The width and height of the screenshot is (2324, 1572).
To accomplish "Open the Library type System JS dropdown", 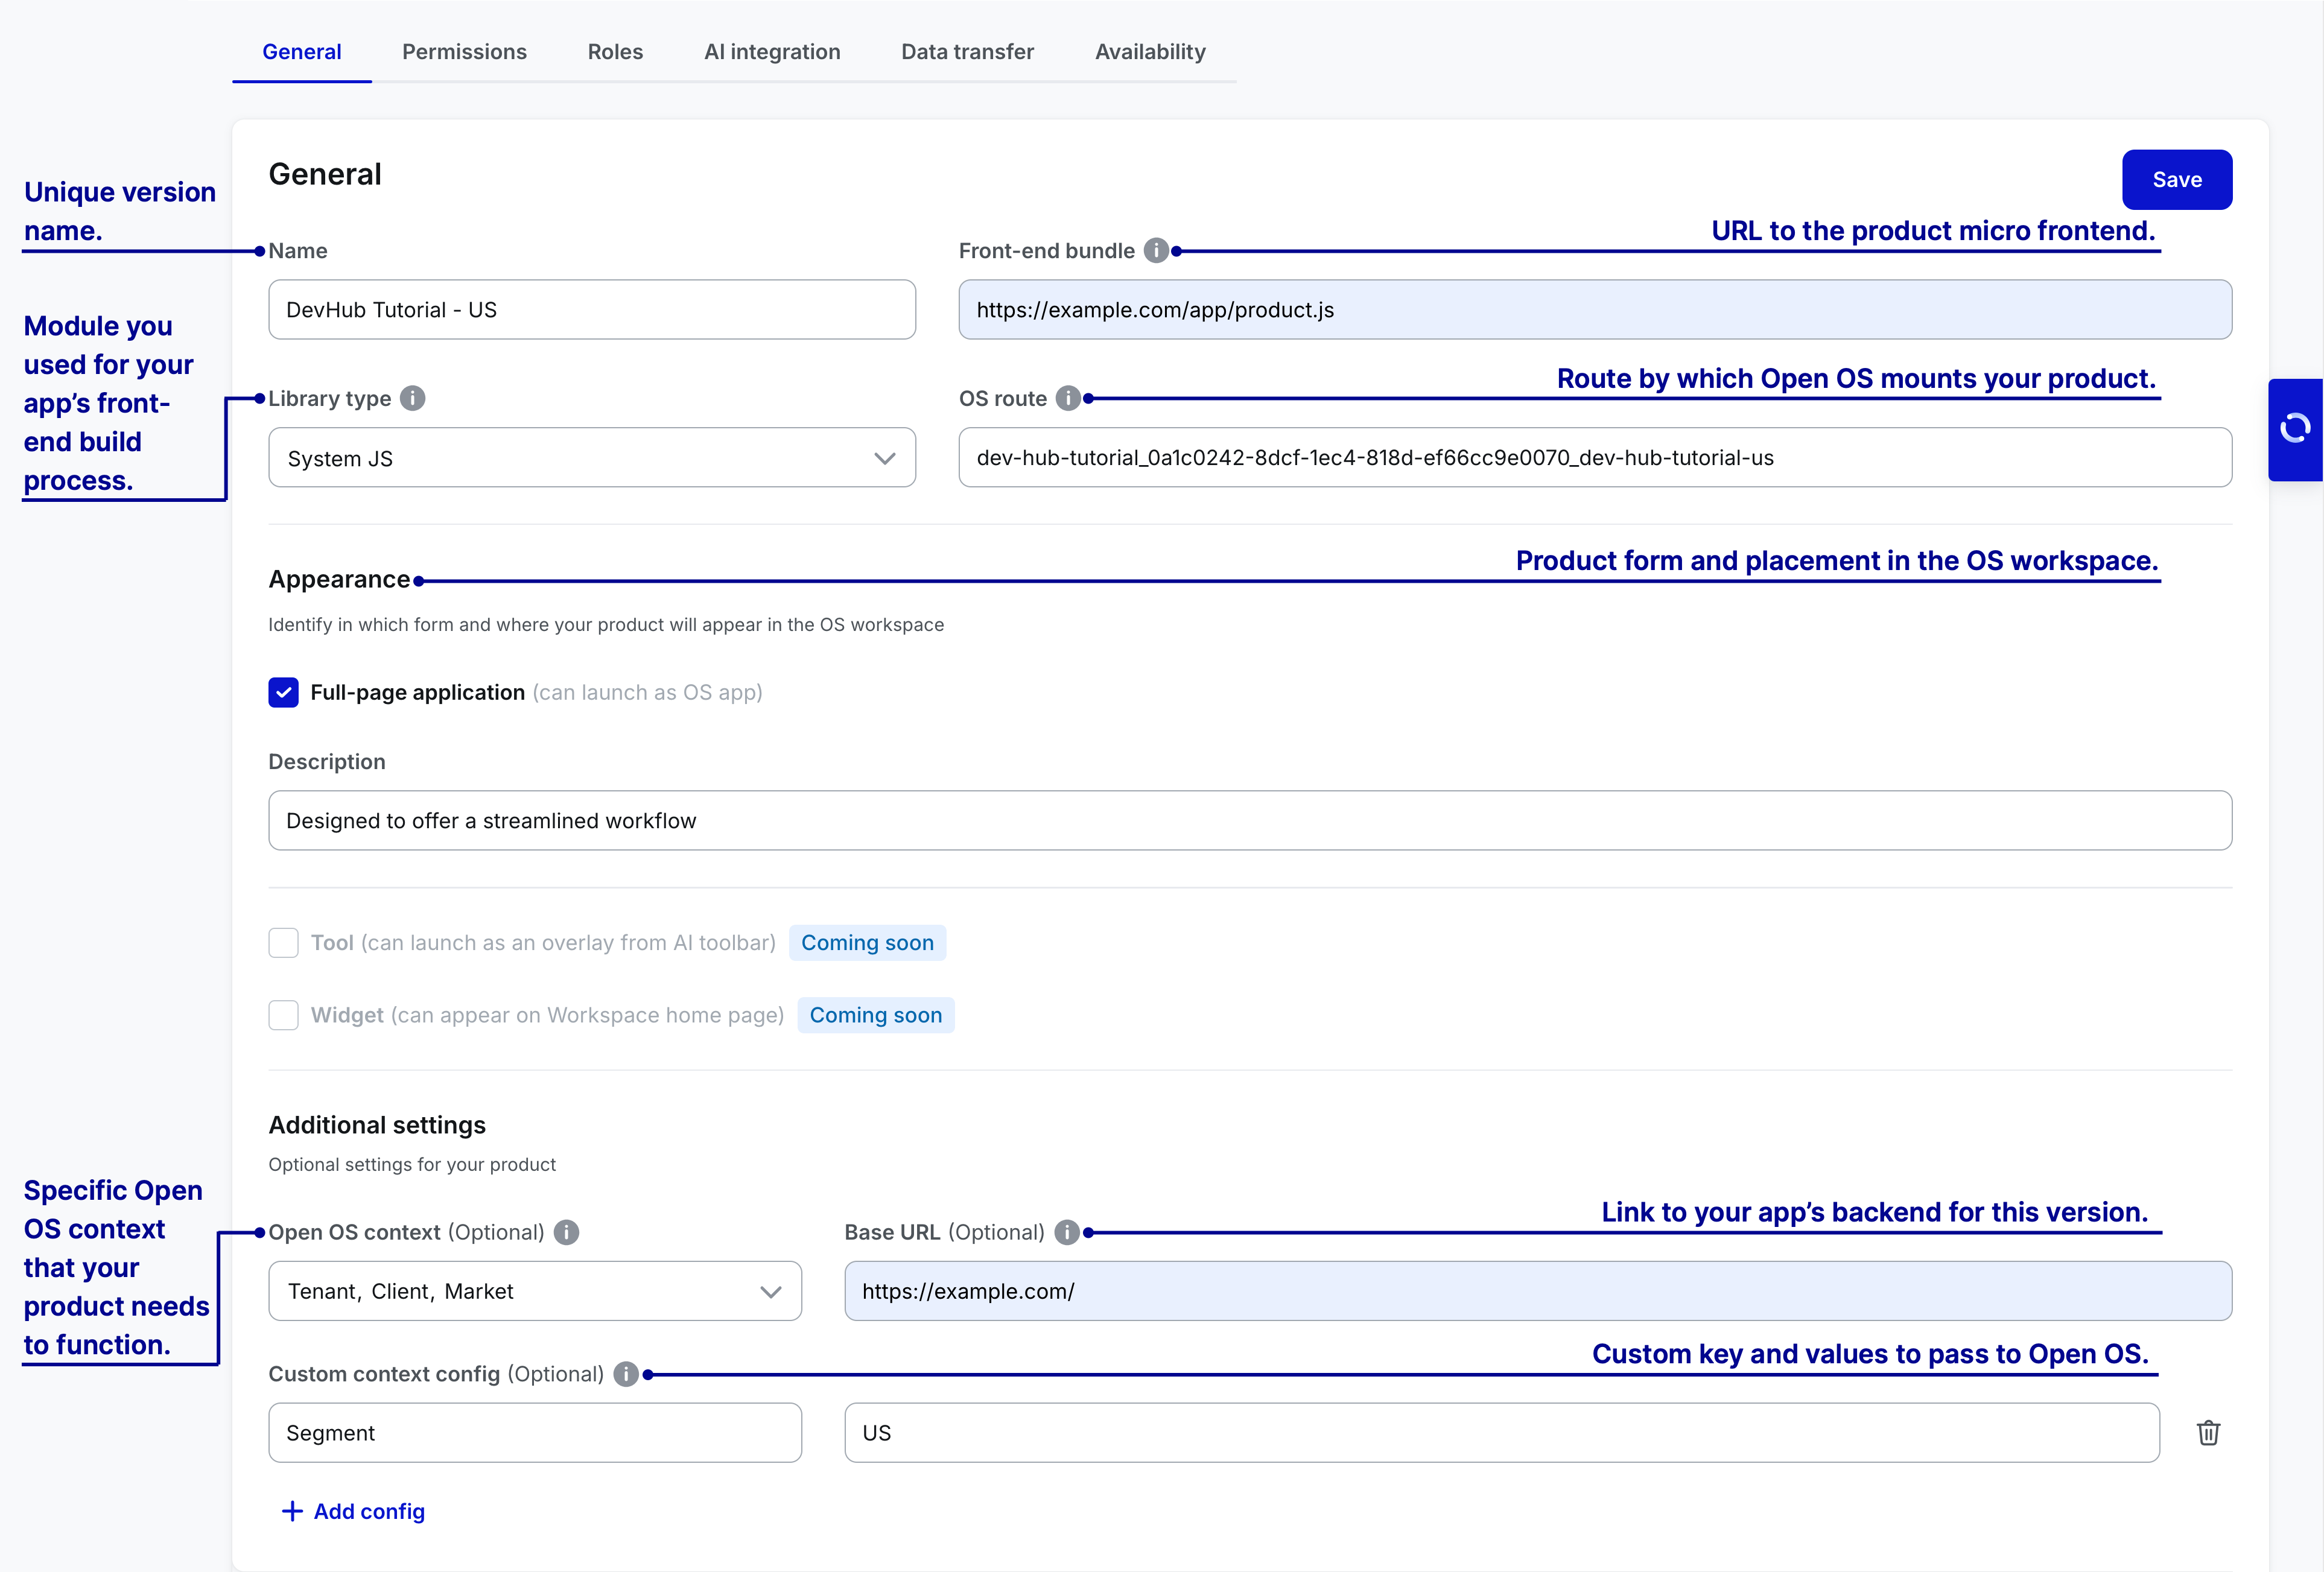I will pyautogui.click(x=592, y=458).
